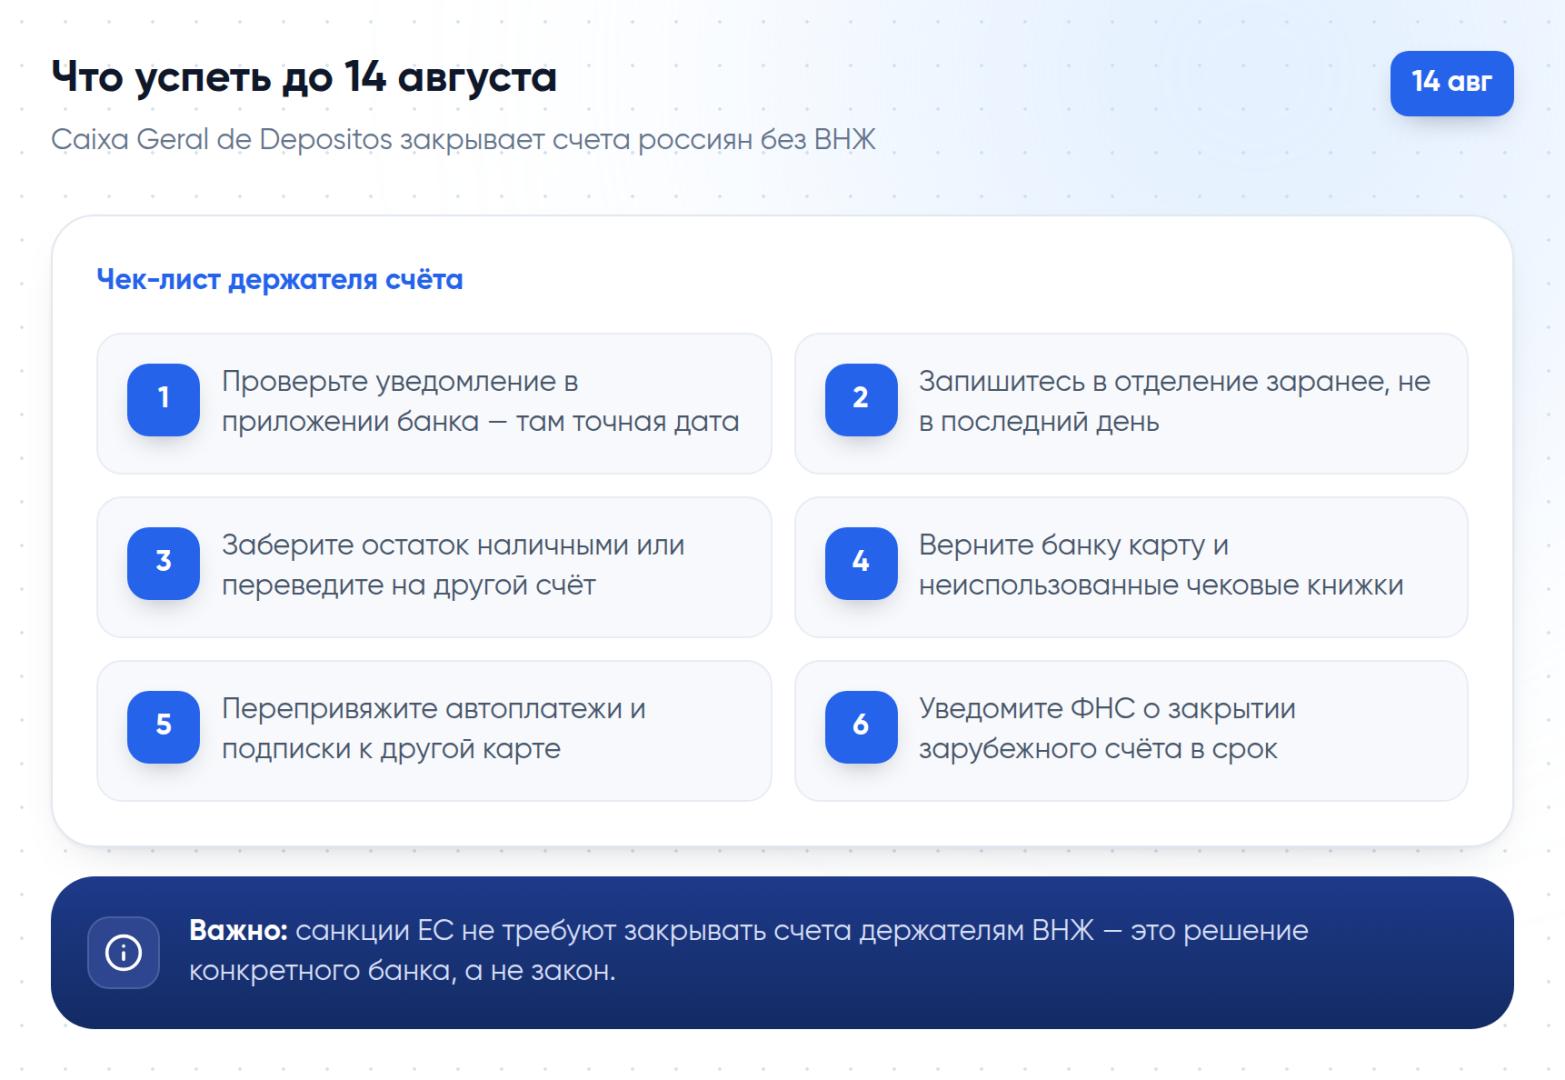This screenshot has width=1565, height=1080.
Task: Click number badge 1 in checklist
Action: [x=163, y=399]
